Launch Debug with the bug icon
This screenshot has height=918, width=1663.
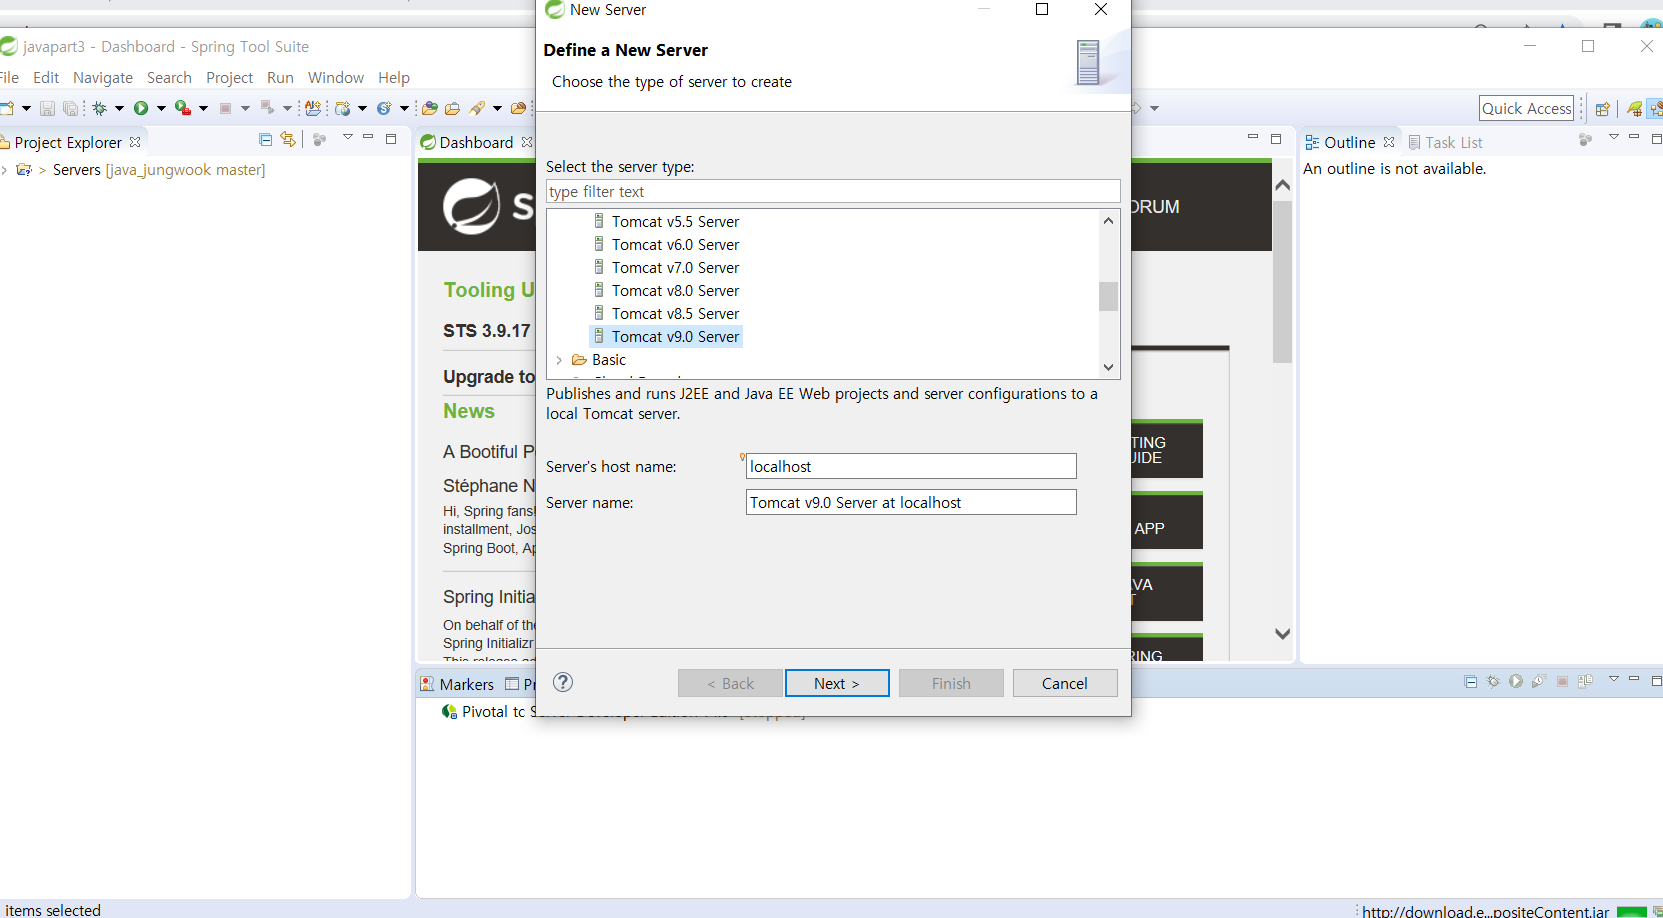100,108
